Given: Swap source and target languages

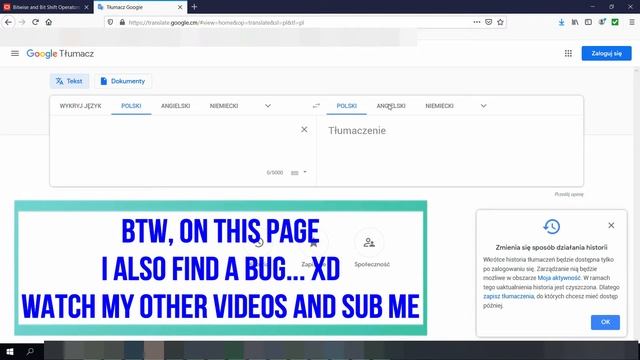Looking at the screenshot, I should click(316, 106).
